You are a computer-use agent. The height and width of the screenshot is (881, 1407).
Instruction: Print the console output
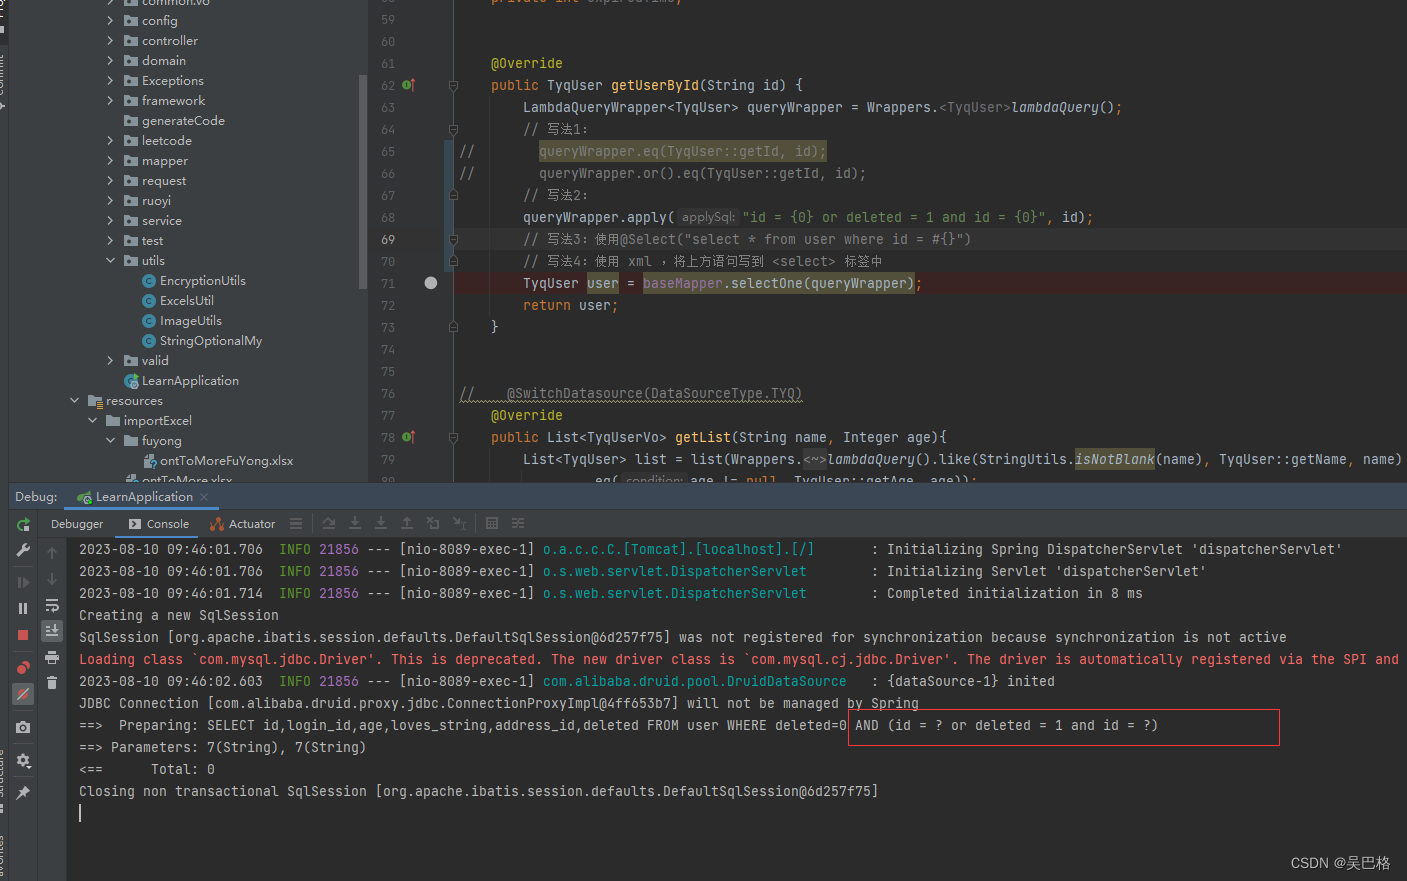tap(52, 657)
